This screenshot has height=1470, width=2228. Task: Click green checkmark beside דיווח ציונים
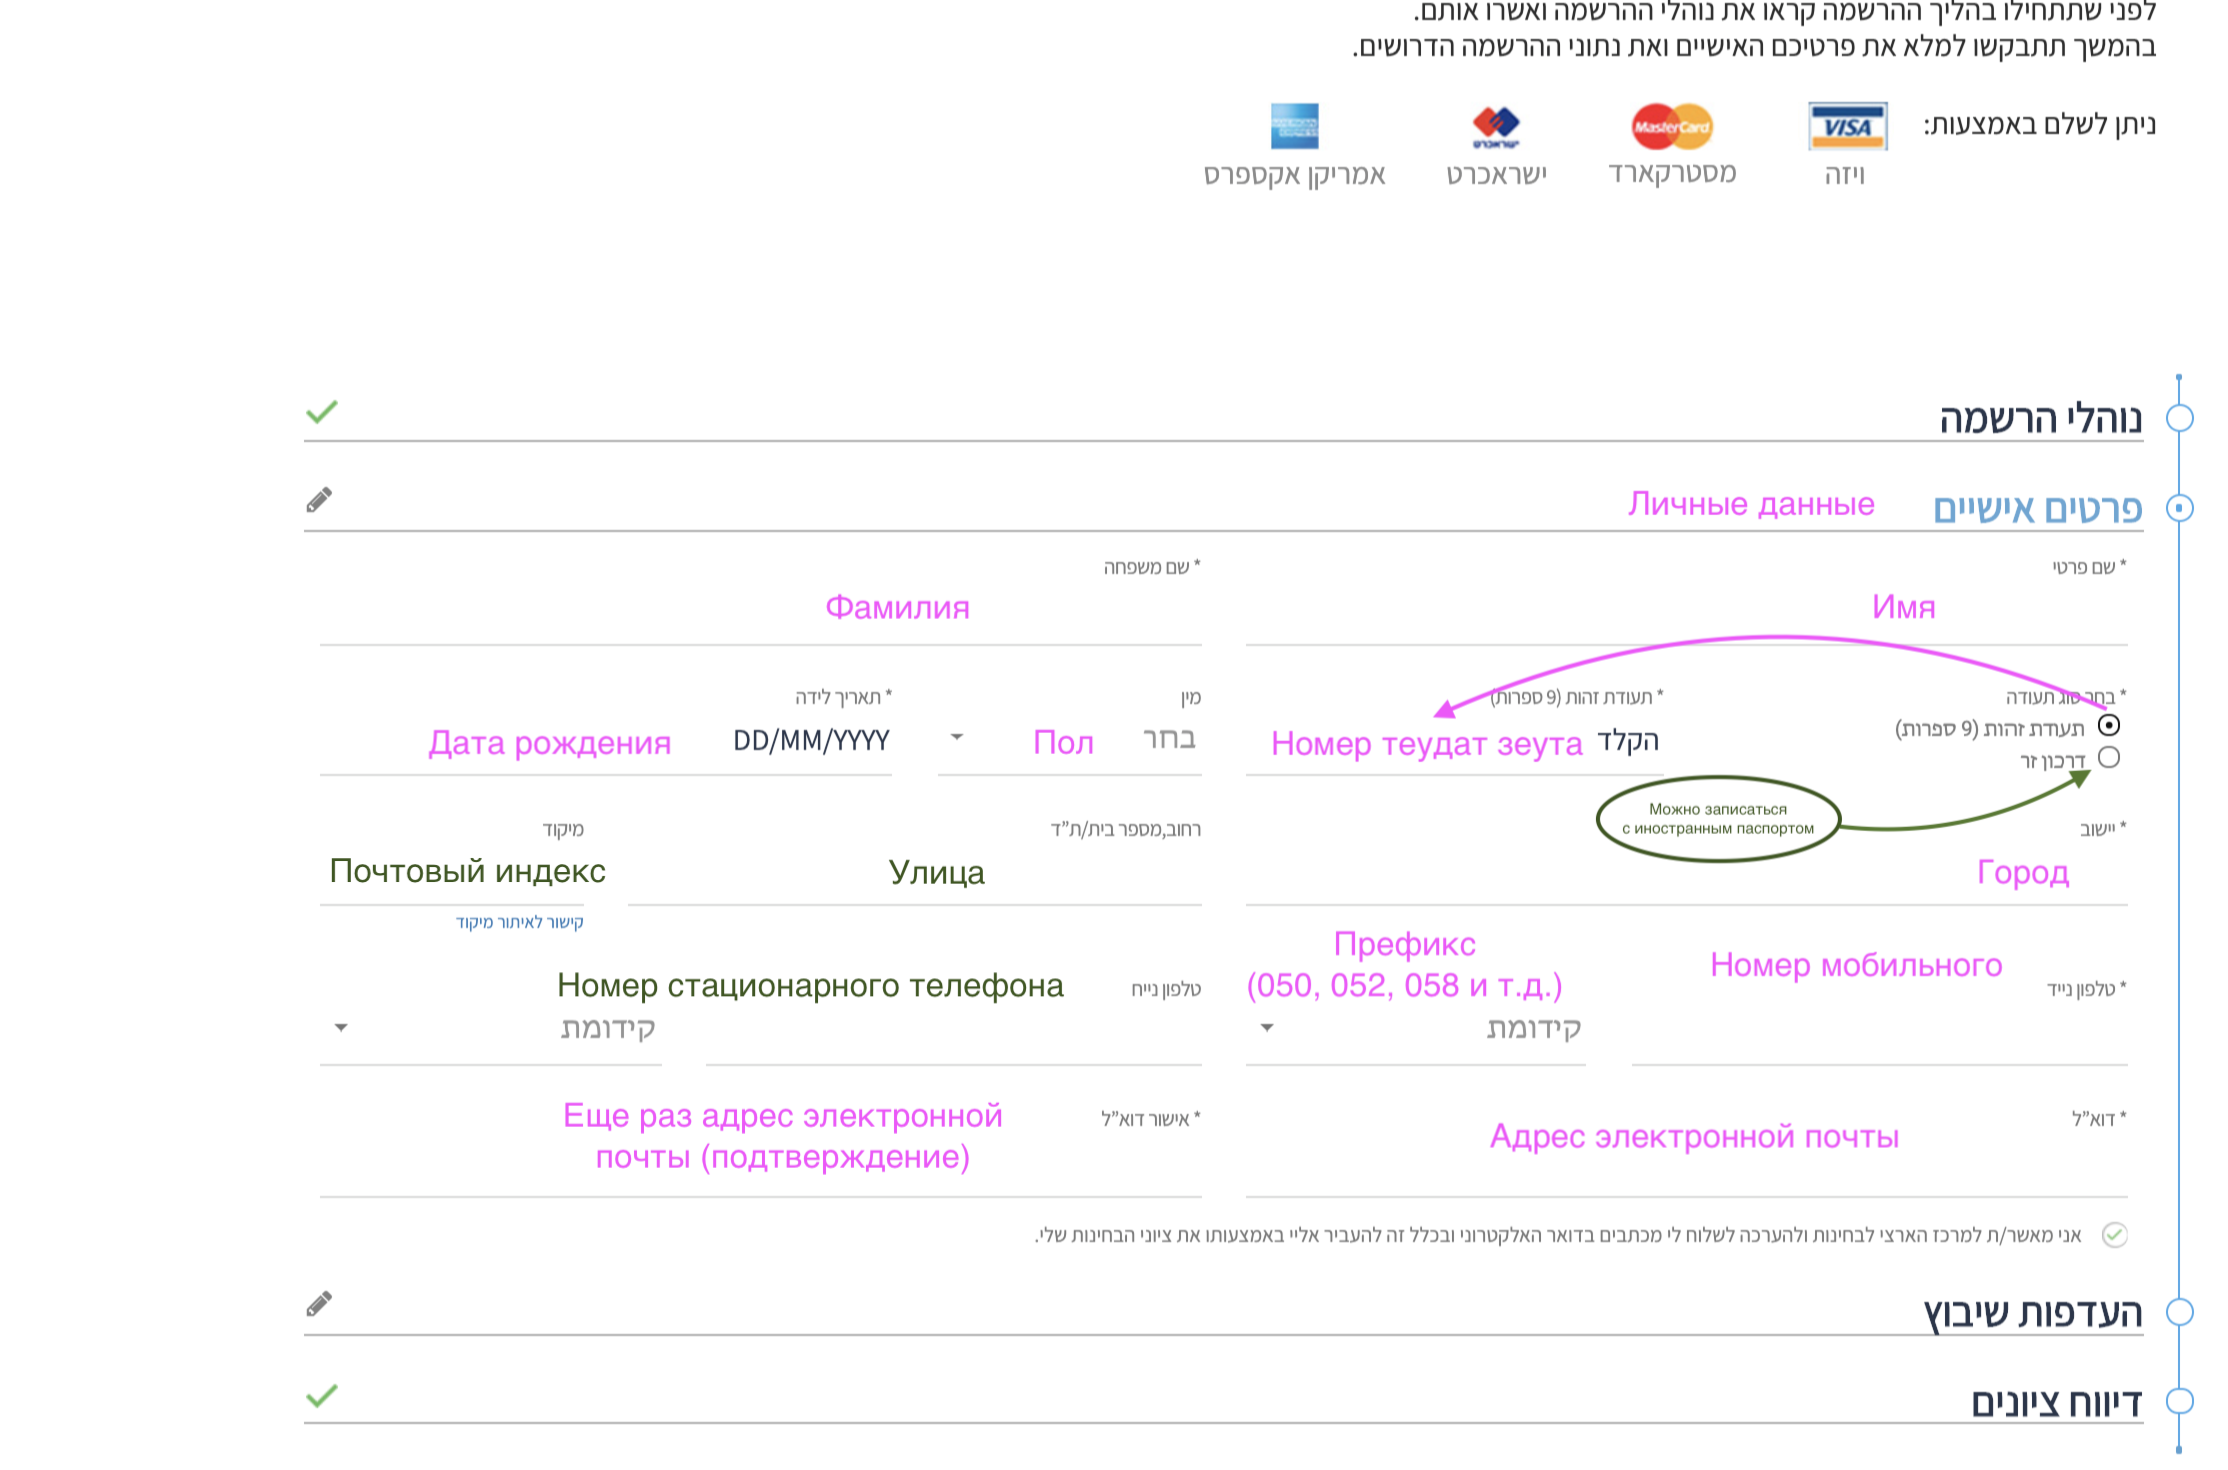coord(322,1395)
